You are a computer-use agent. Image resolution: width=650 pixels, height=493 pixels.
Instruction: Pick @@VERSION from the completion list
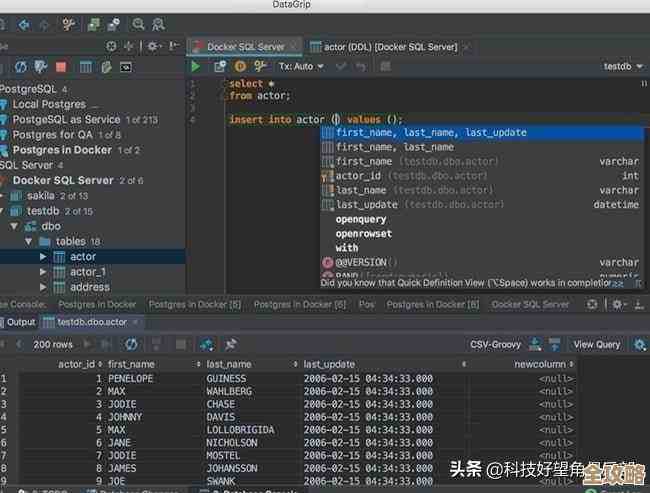coord(482,262)
